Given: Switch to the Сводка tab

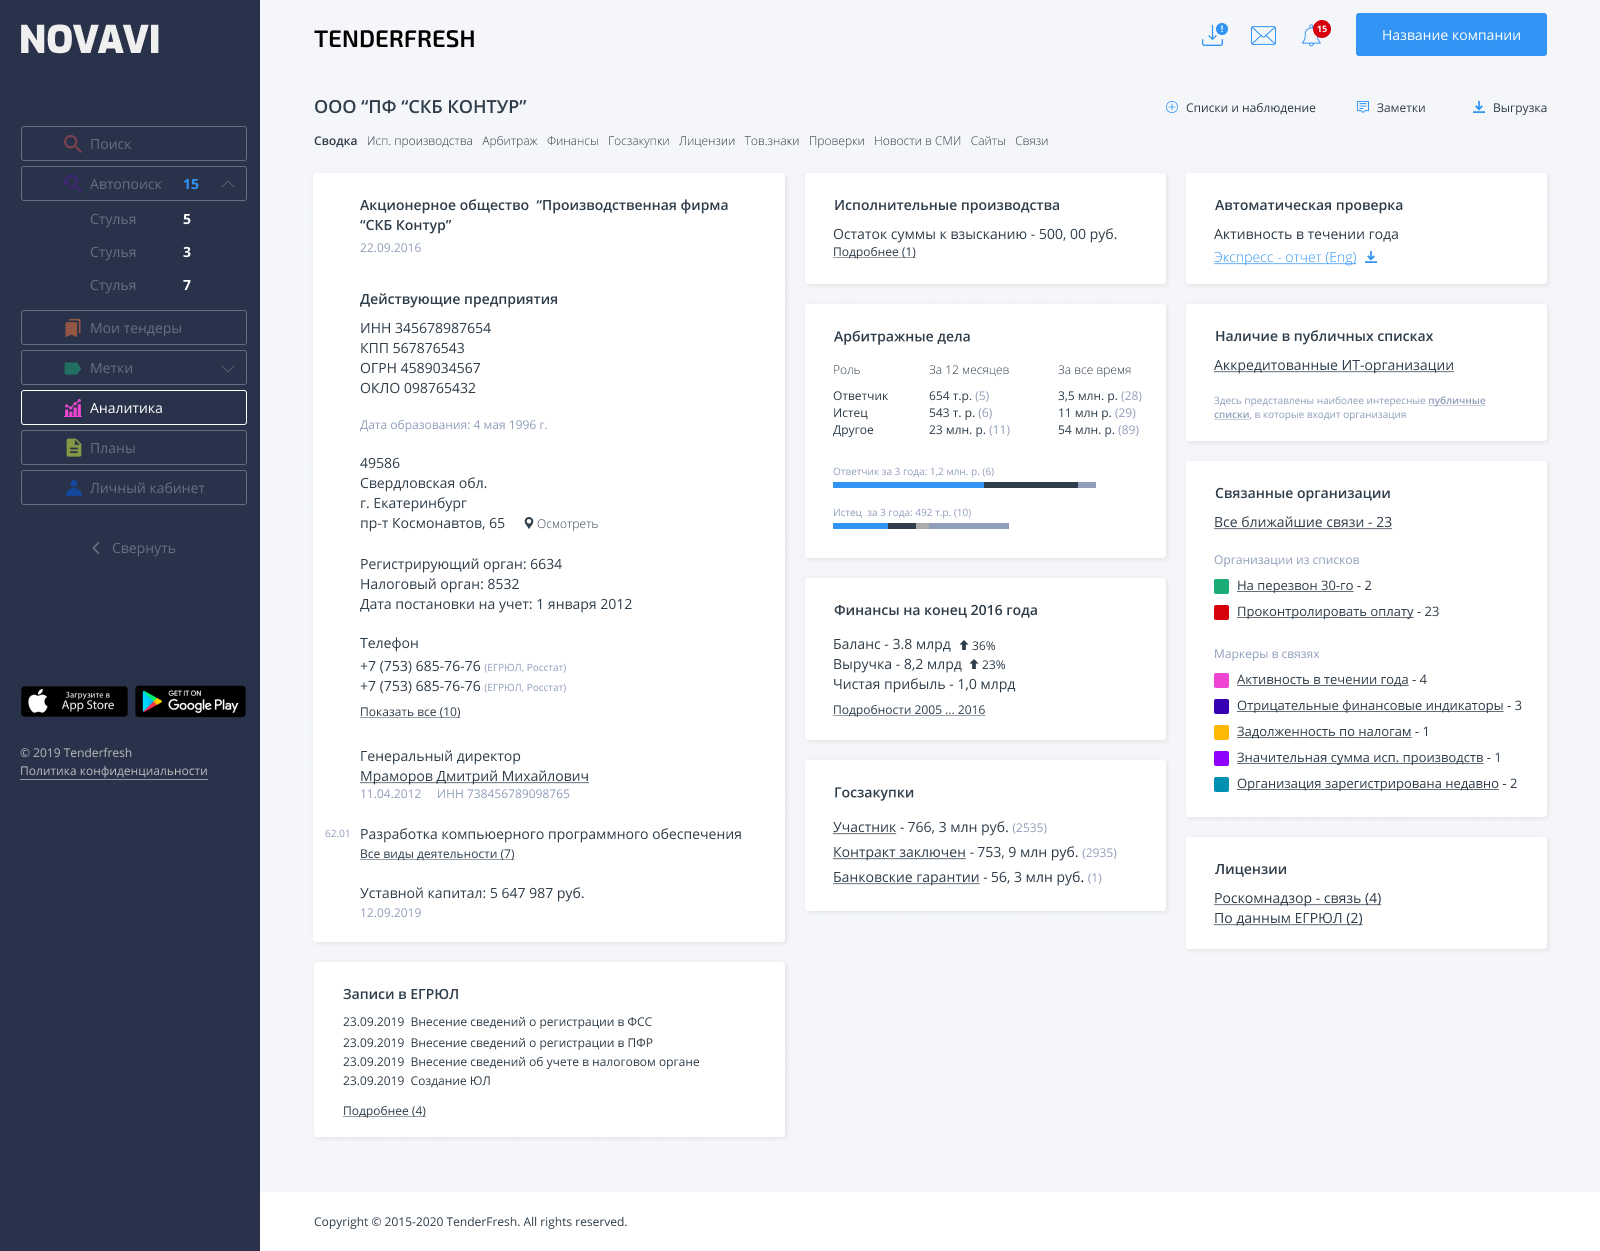Looking at the screenshot, I should [335, 141].
